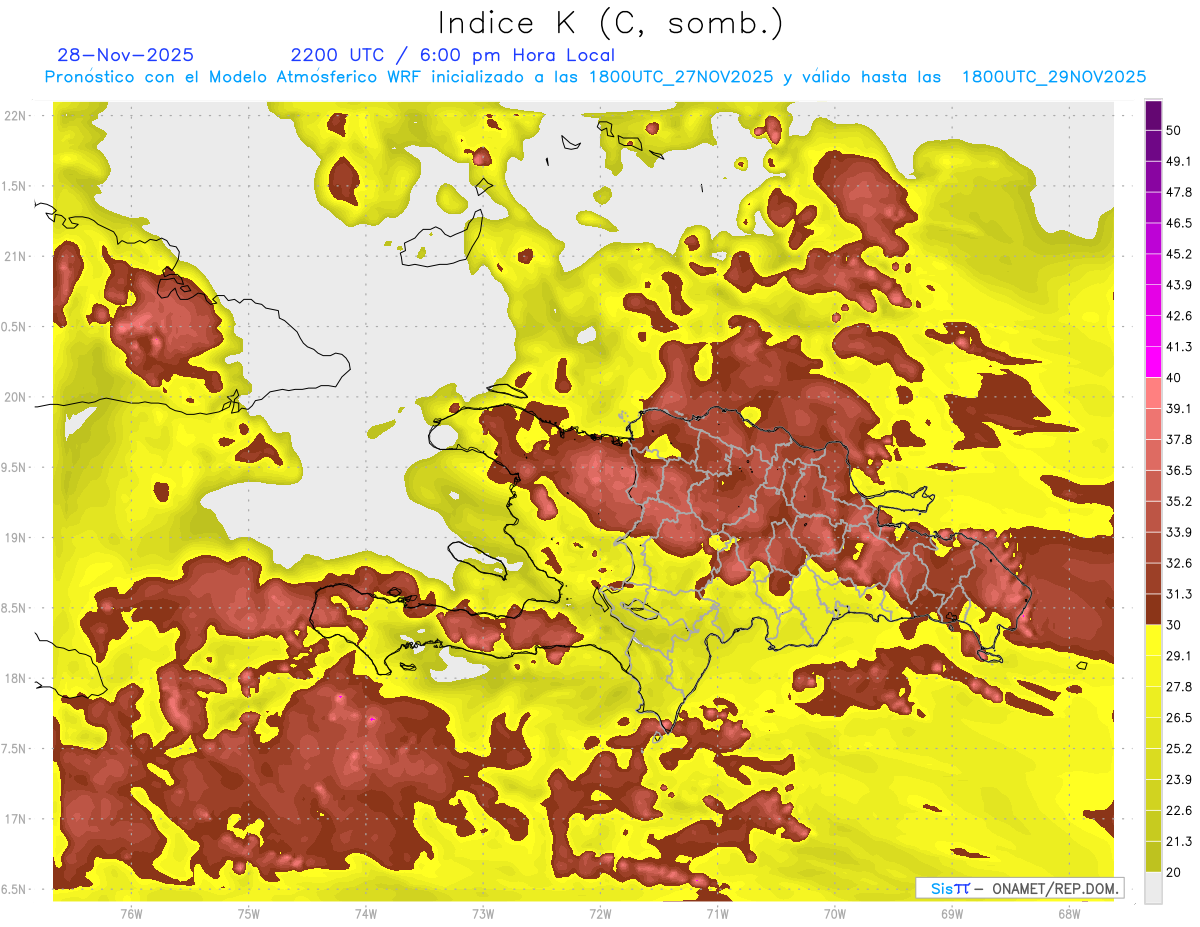Click the "Sistt - ONAMET/REP.DOM." credit label

coord(1019,888)
